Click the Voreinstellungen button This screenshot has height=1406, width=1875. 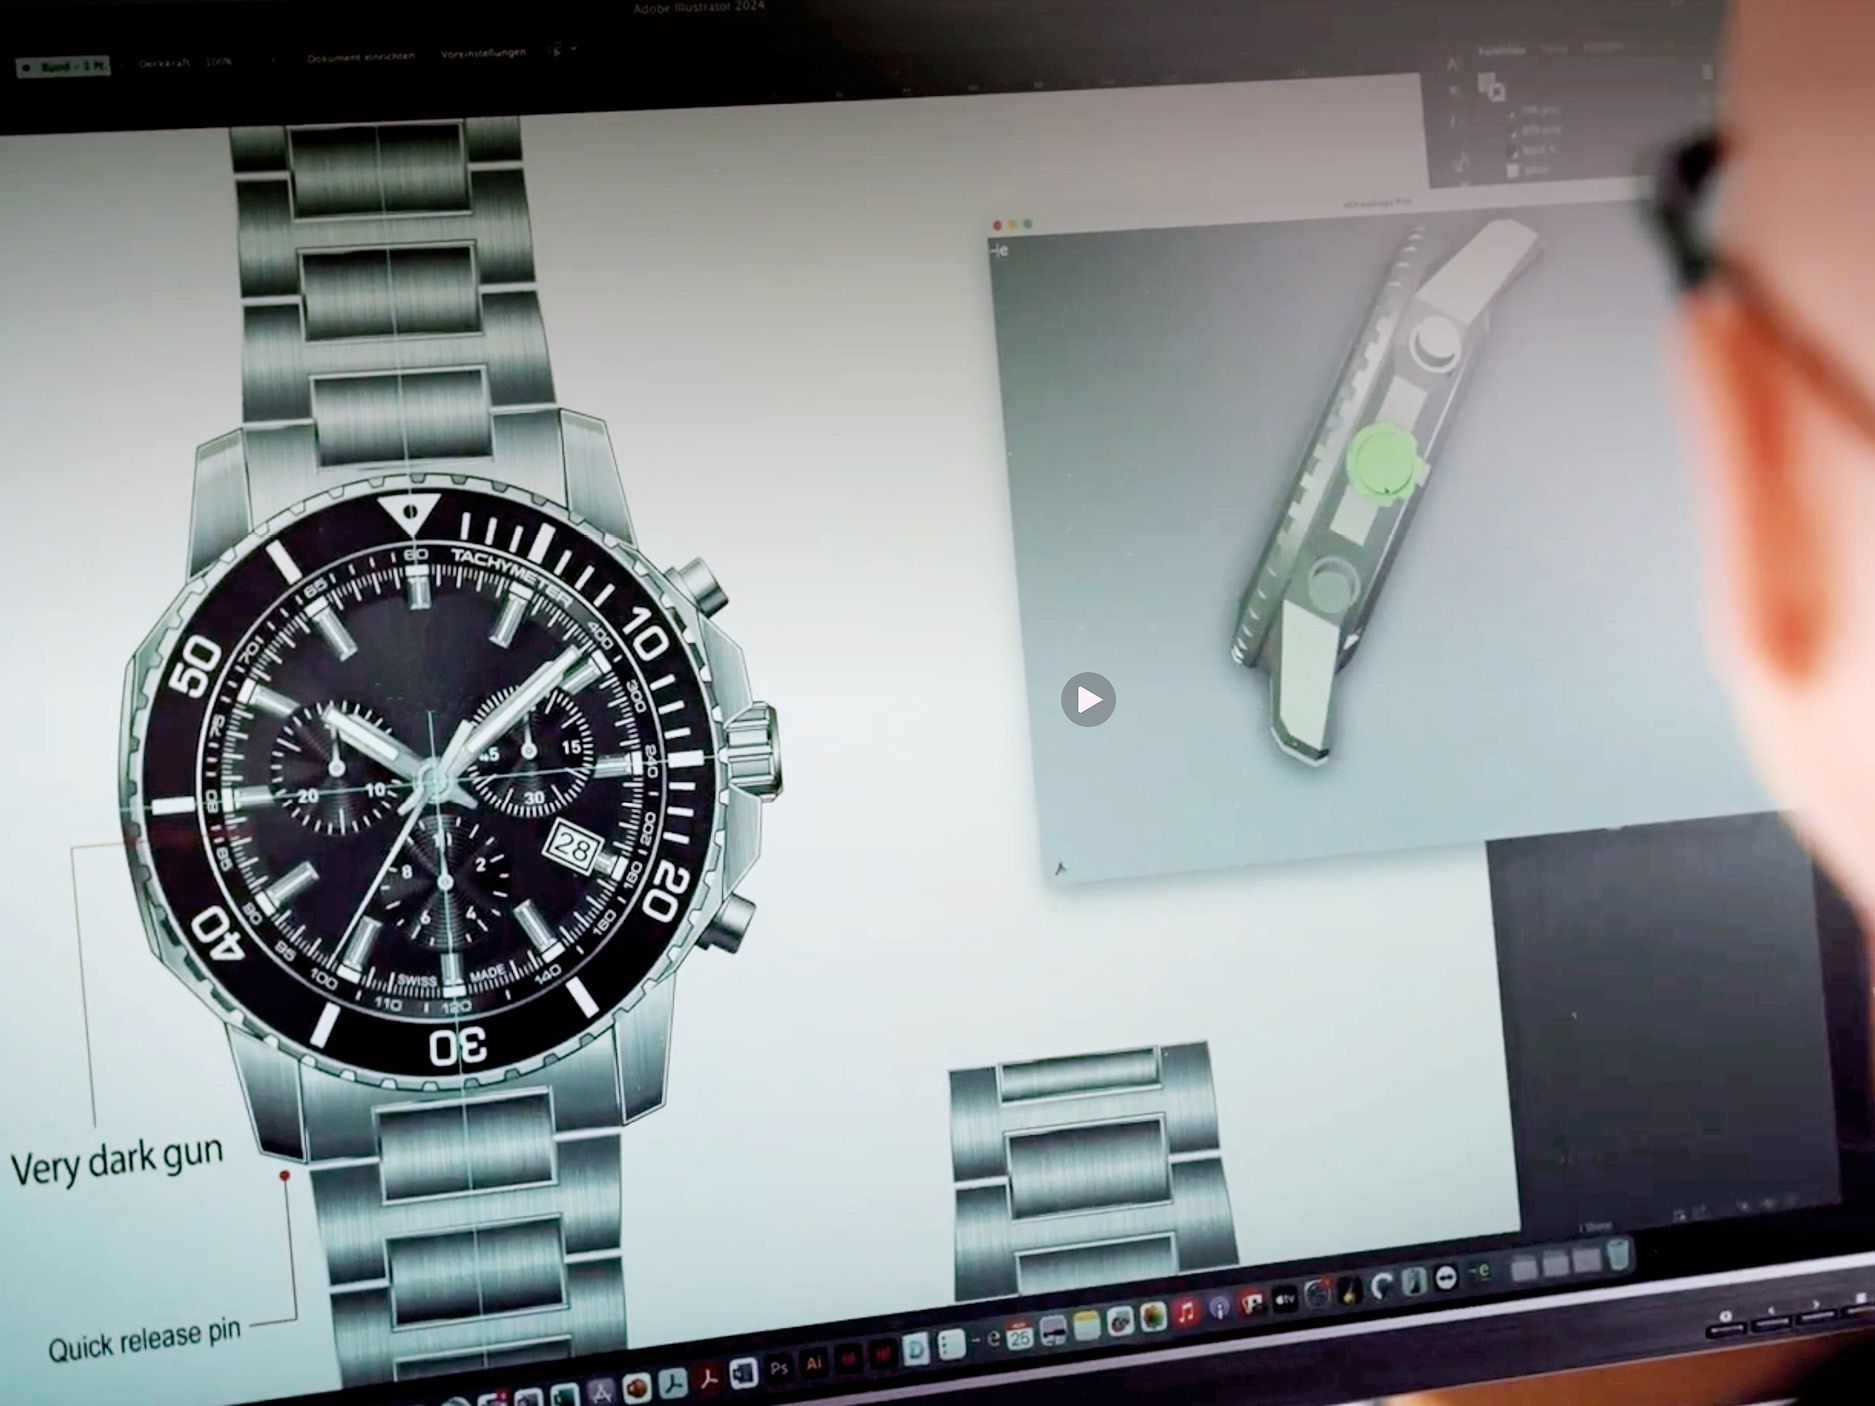coord(483,54)
